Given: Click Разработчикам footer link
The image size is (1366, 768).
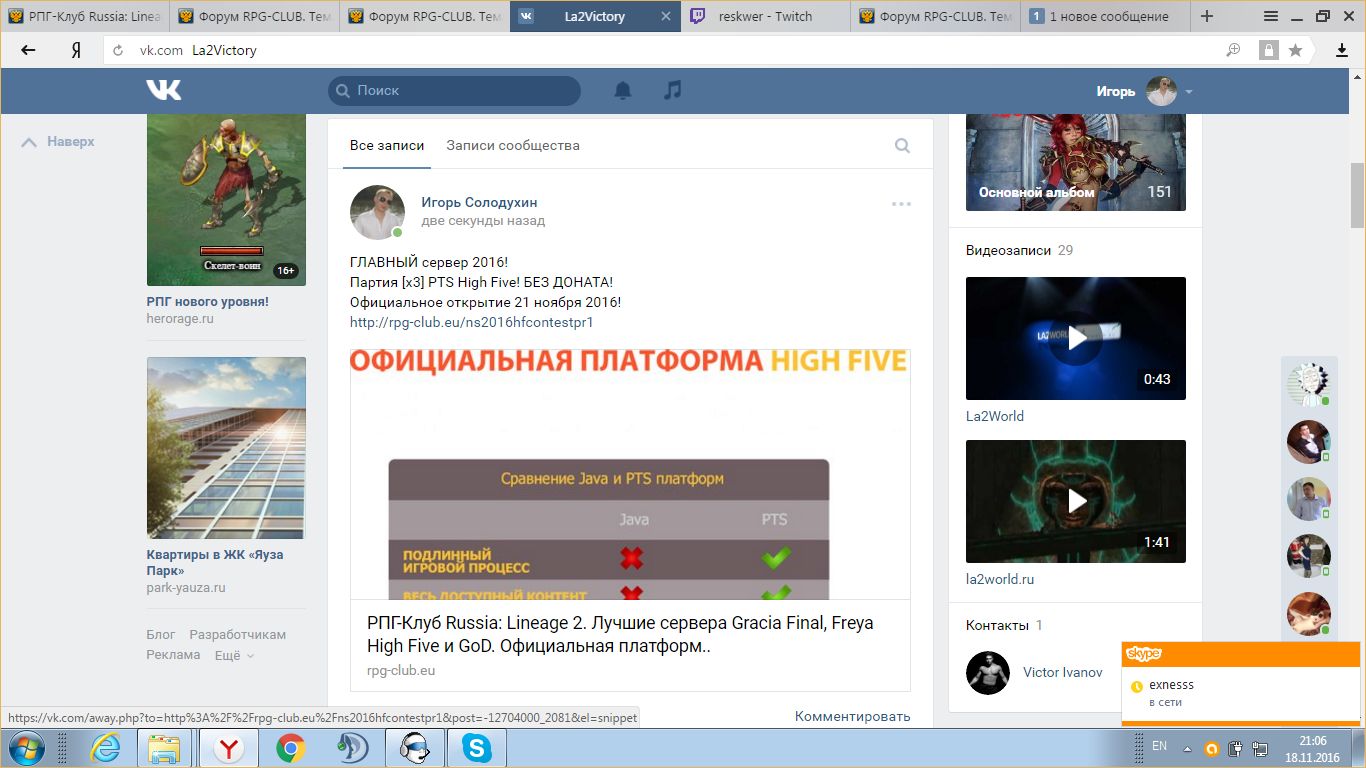Looking at the screenshot, I should tap(238, 634).
